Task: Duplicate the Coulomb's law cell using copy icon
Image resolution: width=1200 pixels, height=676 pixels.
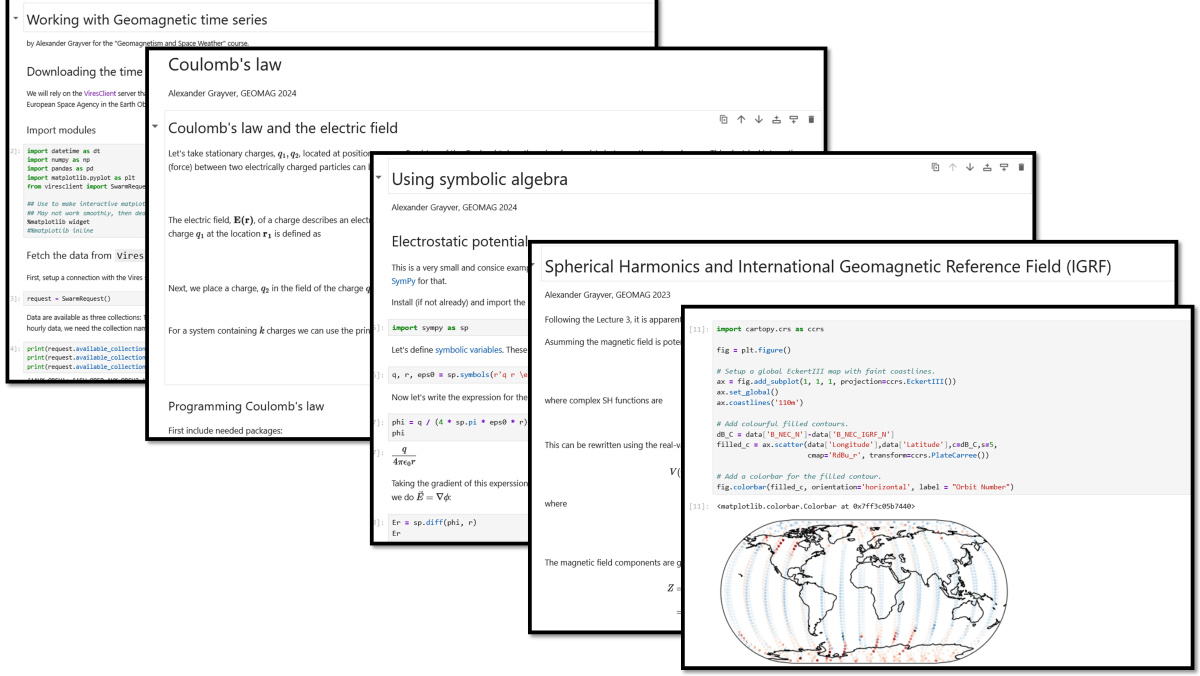Action: click(724, 120)
